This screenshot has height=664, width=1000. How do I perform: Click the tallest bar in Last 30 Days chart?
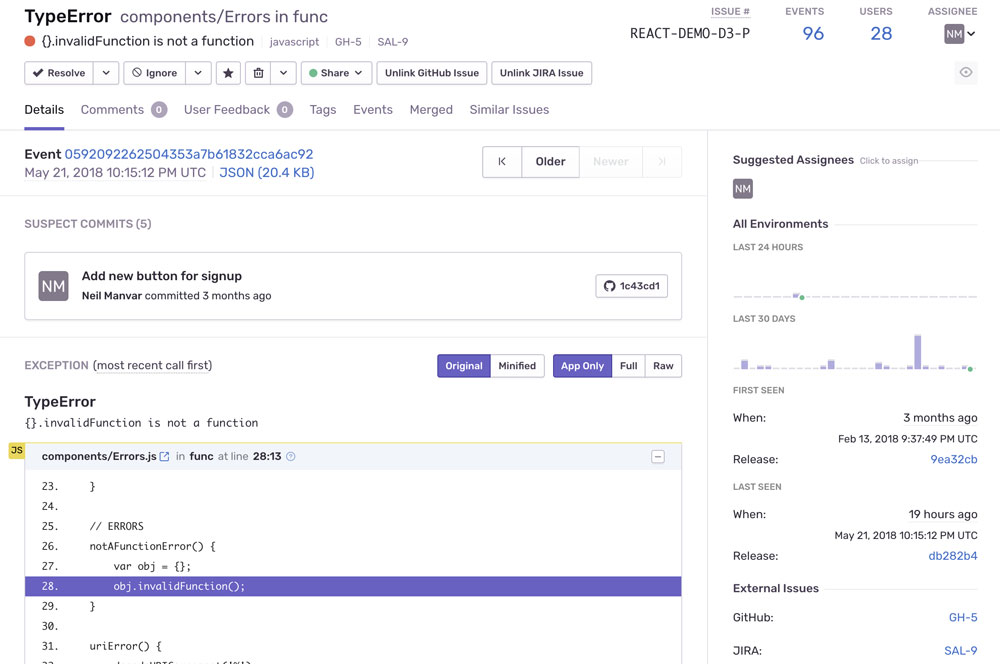point(917,351)
